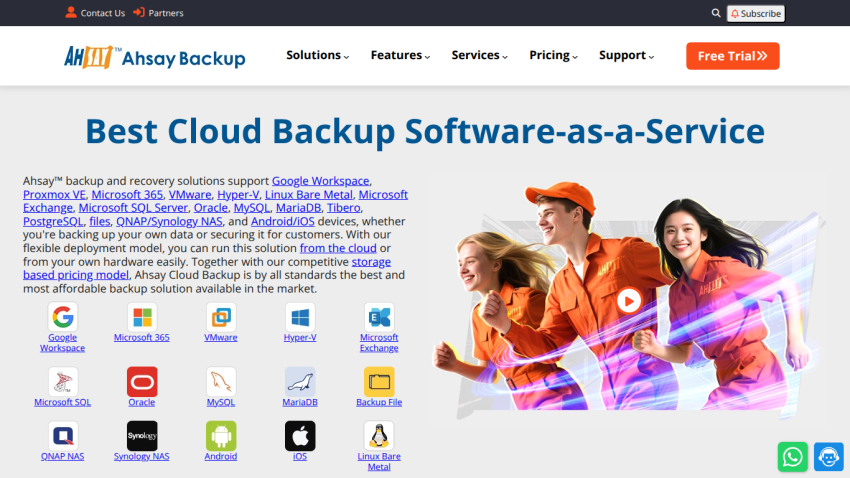Follow the Google Workspace link in paragraph
The height and width of the screenshot is (478, 850).
[x=320, y=181]
